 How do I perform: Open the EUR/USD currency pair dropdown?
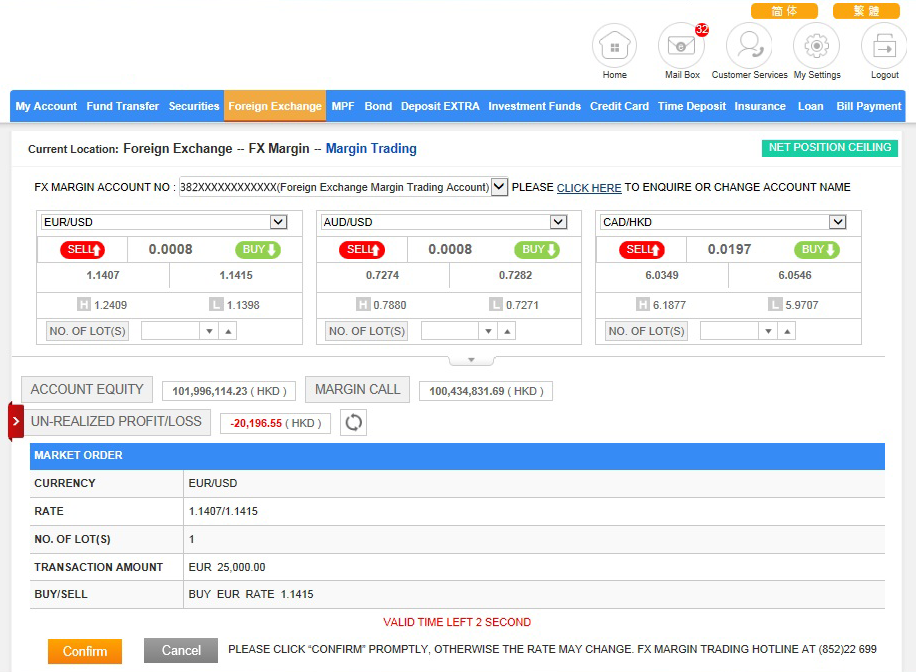point(279,222)
